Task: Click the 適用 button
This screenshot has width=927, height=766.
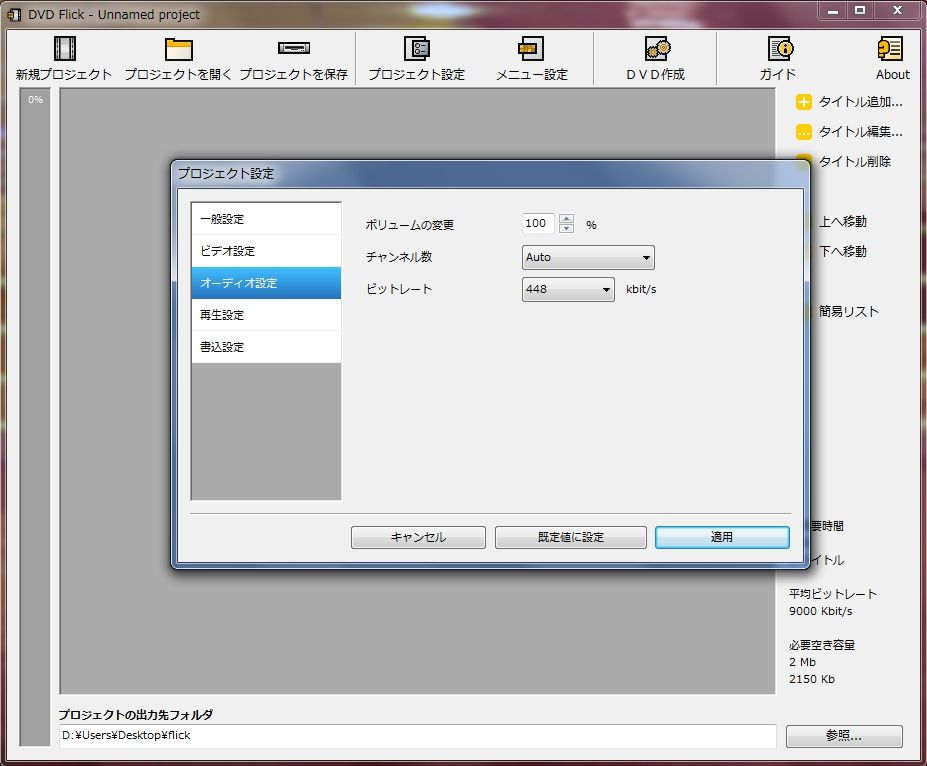Action: click(722, 537)
